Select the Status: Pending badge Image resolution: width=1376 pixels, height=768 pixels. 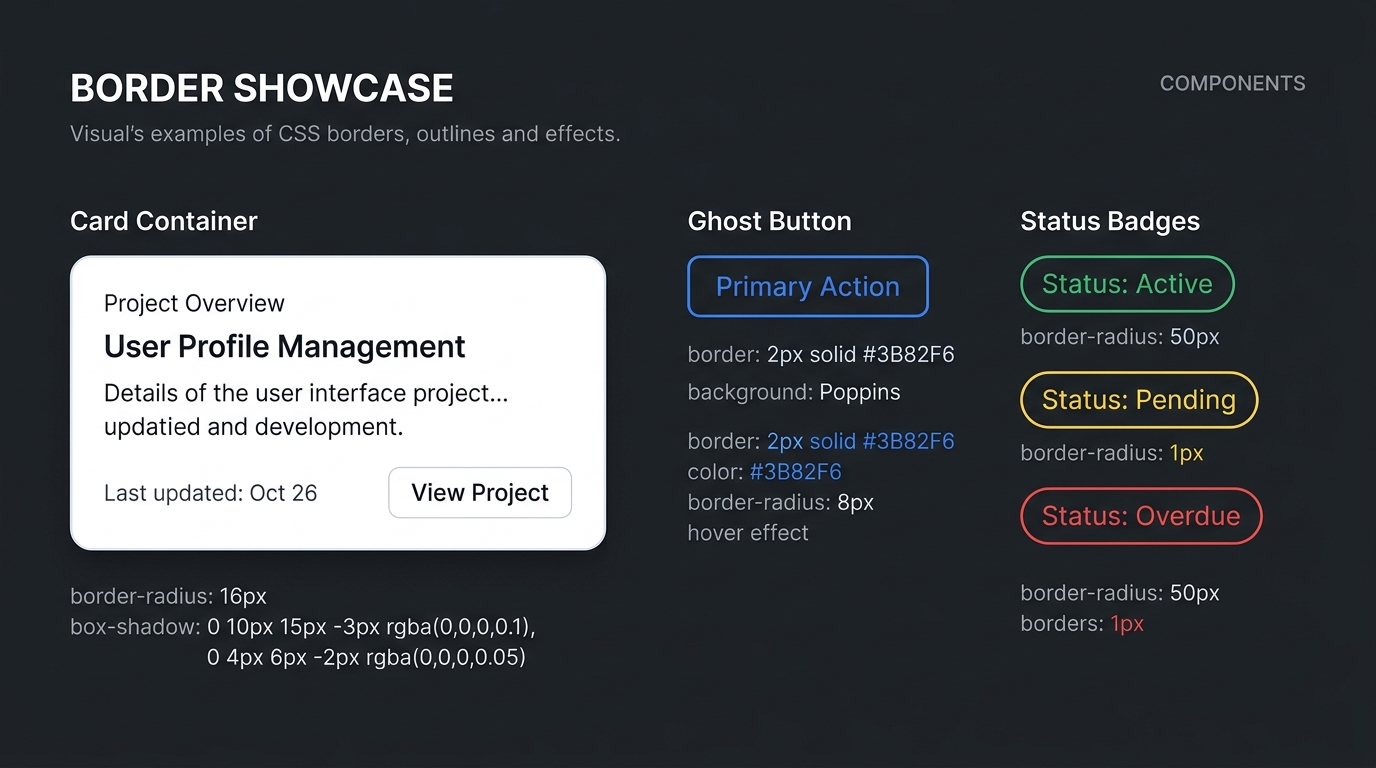click(x=1139, y=400)
